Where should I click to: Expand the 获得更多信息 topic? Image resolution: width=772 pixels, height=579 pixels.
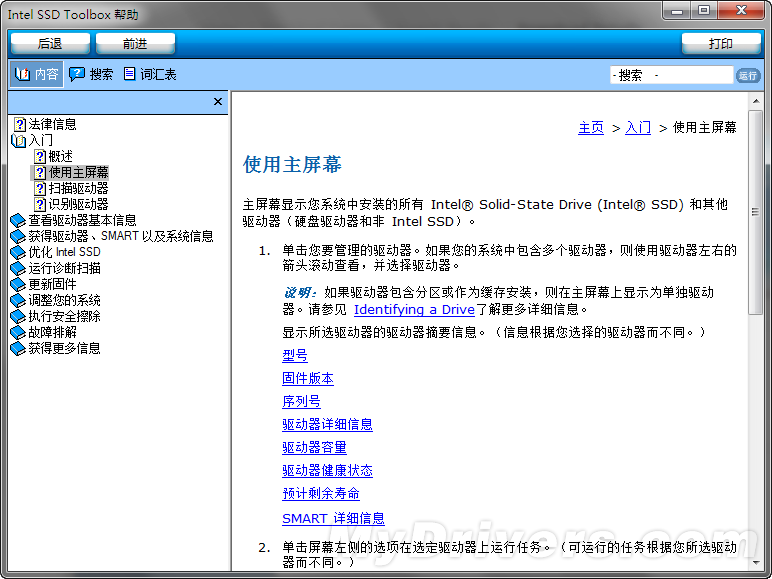coord(64,348)
